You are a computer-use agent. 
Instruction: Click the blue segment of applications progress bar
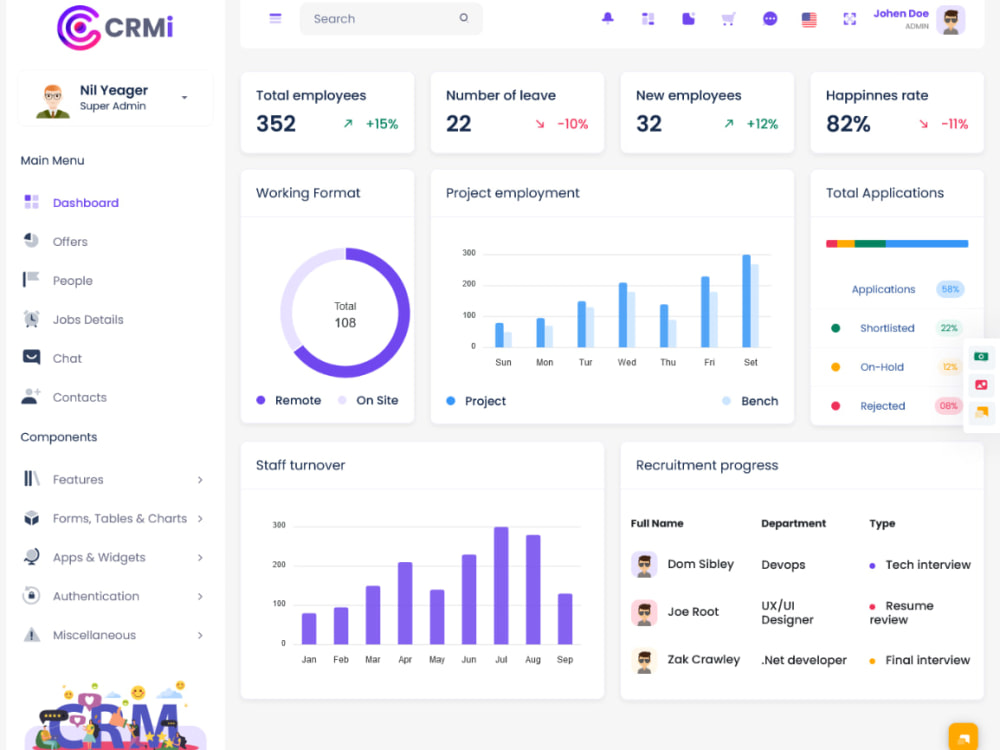click(927, 244)
